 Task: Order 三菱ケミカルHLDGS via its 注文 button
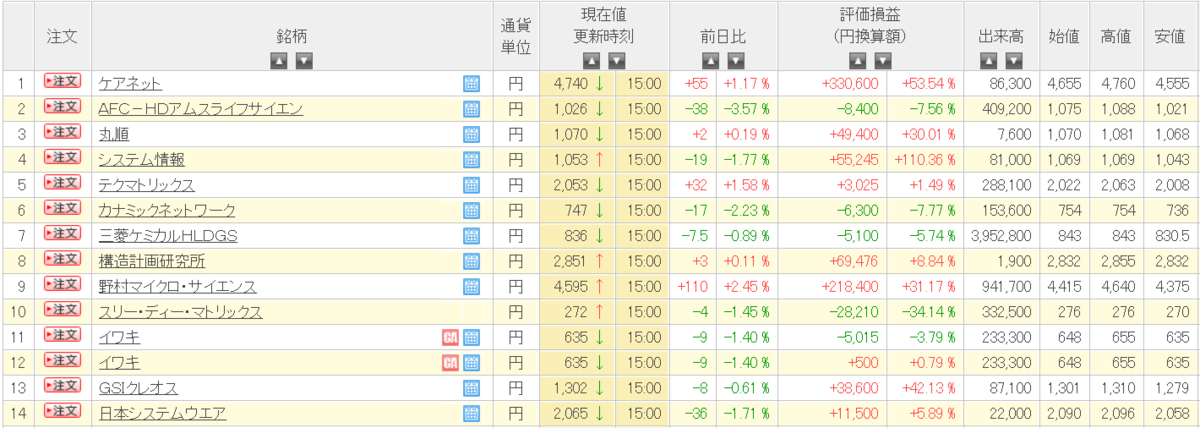click(62, 233)
